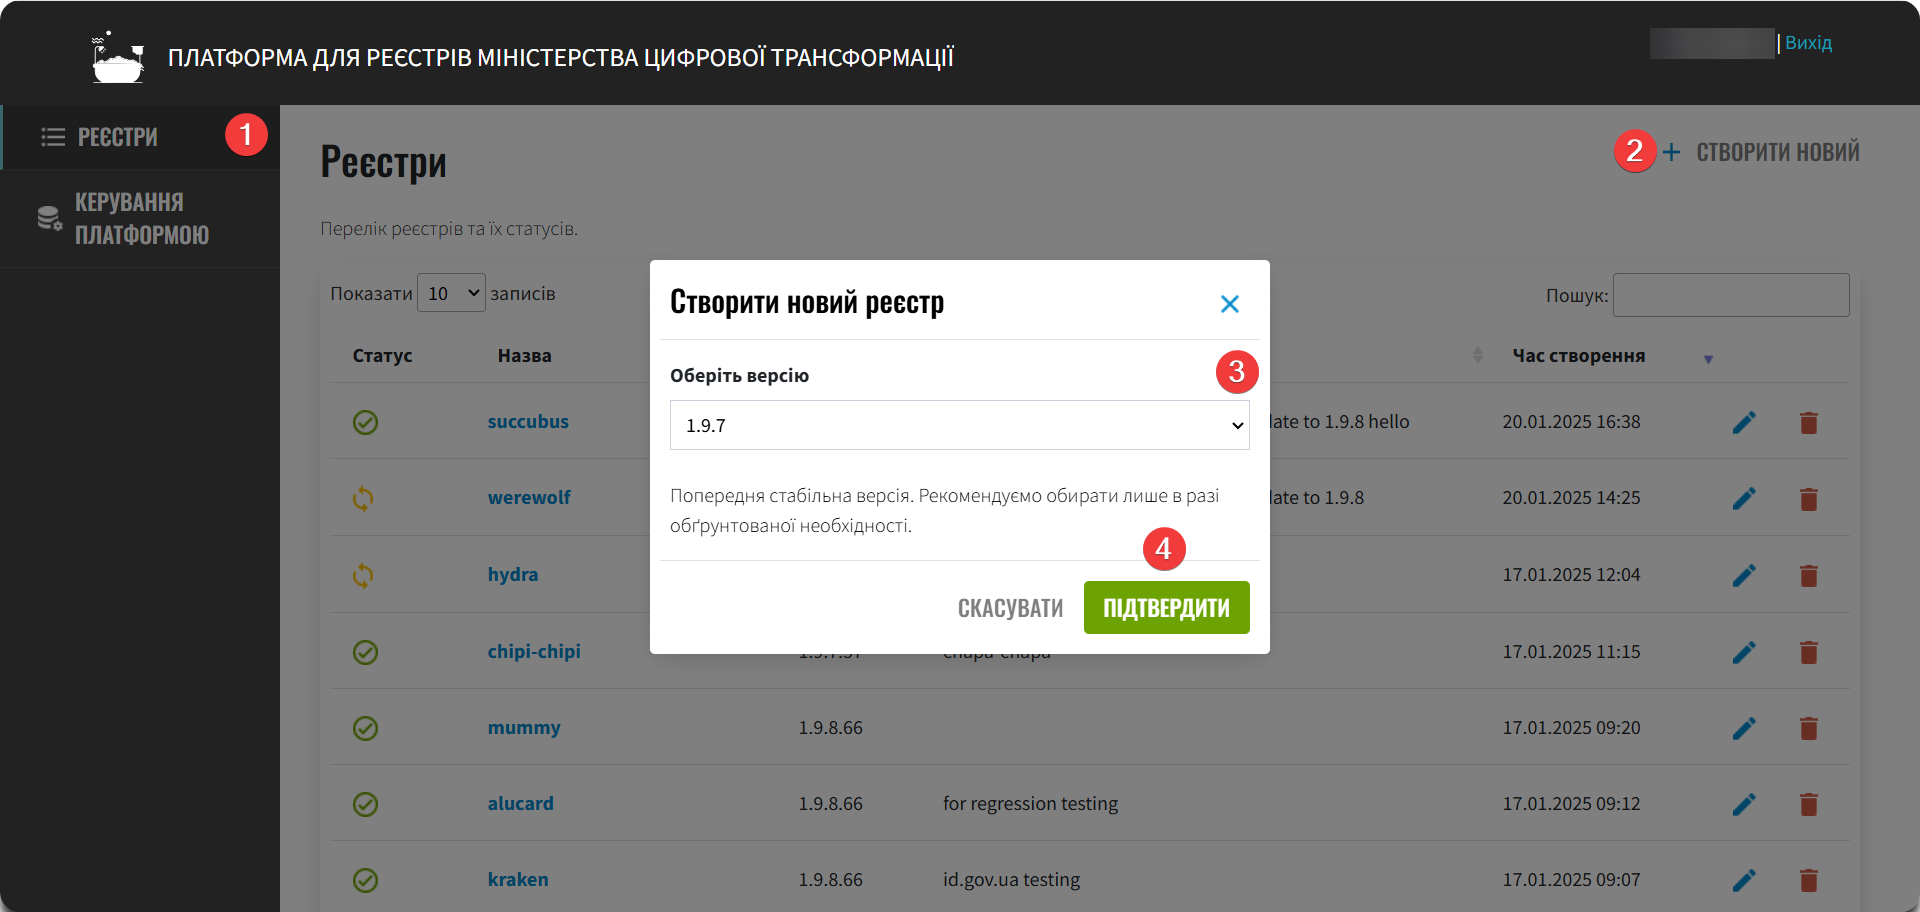The image size is (1920, 912).
Task: Close the Створити новий реєстр dialog
Action: tap(1230, 304)
